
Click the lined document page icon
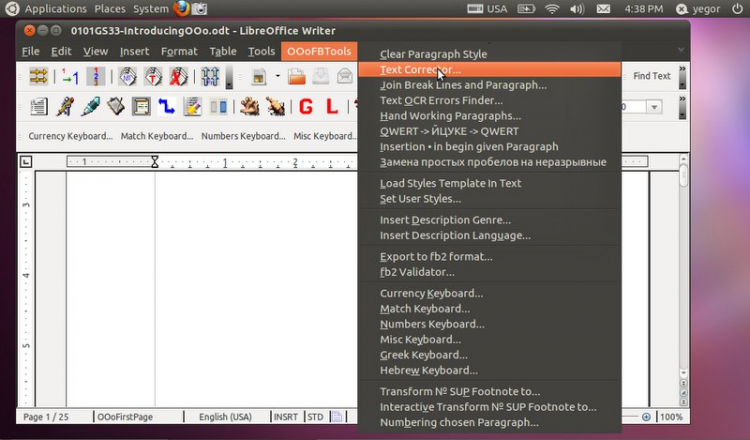[38, 107]
